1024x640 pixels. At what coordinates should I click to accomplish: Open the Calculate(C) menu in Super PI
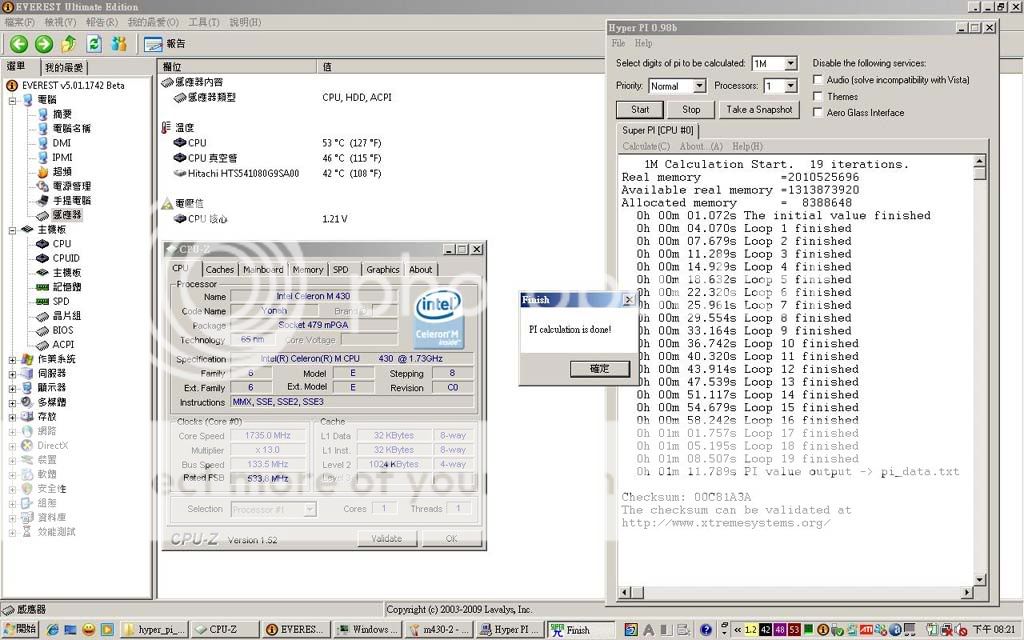646,146
